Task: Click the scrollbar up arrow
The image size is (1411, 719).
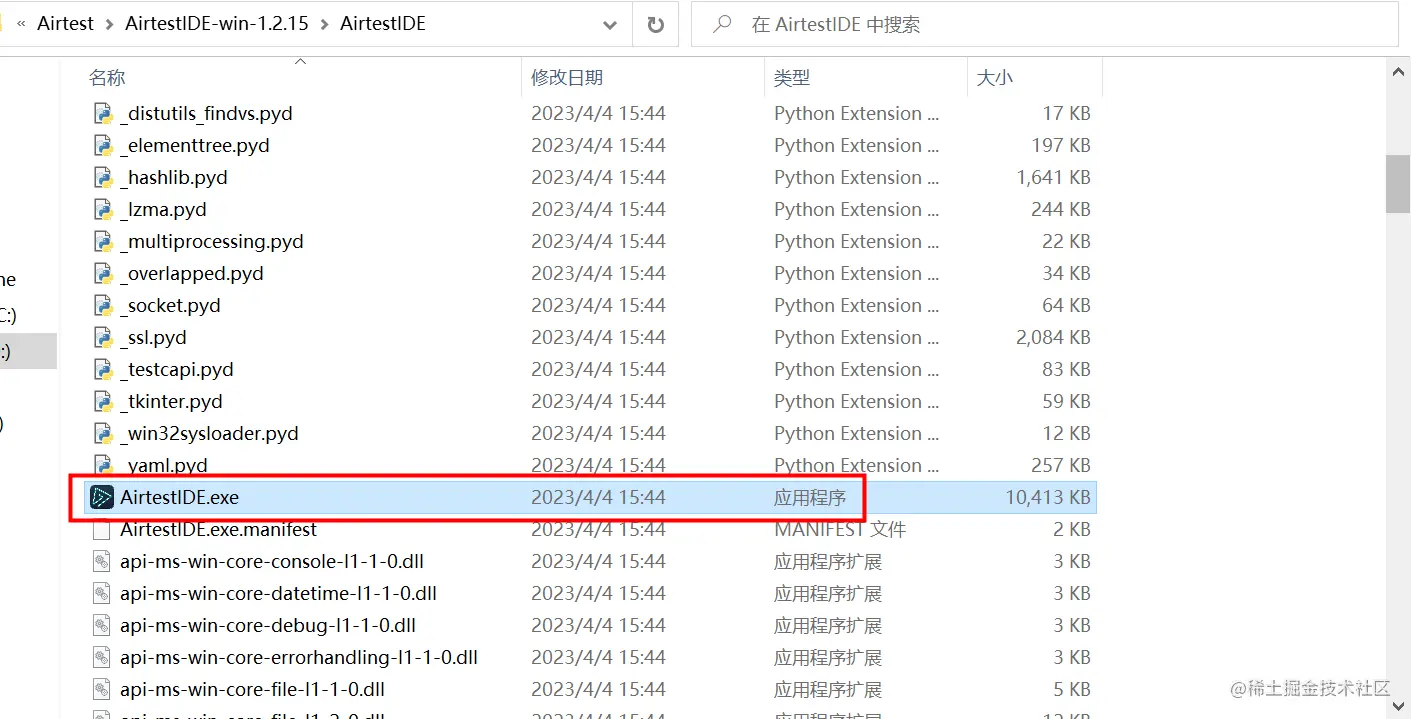Action: 1398,70
